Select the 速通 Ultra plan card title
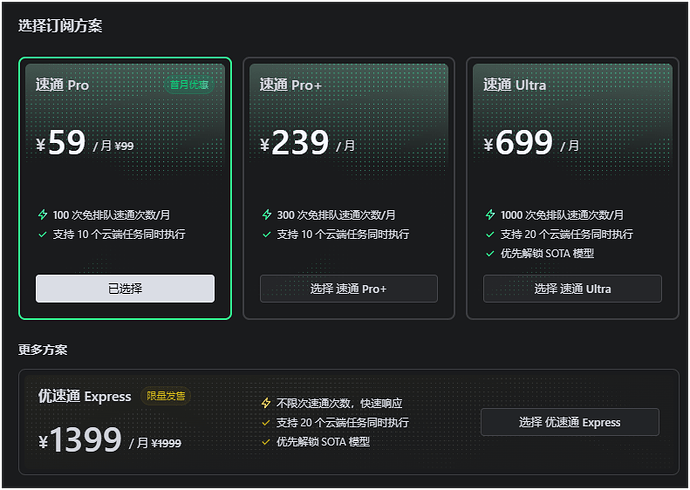Screen dimensions: 690x490 tap(514, 84)
